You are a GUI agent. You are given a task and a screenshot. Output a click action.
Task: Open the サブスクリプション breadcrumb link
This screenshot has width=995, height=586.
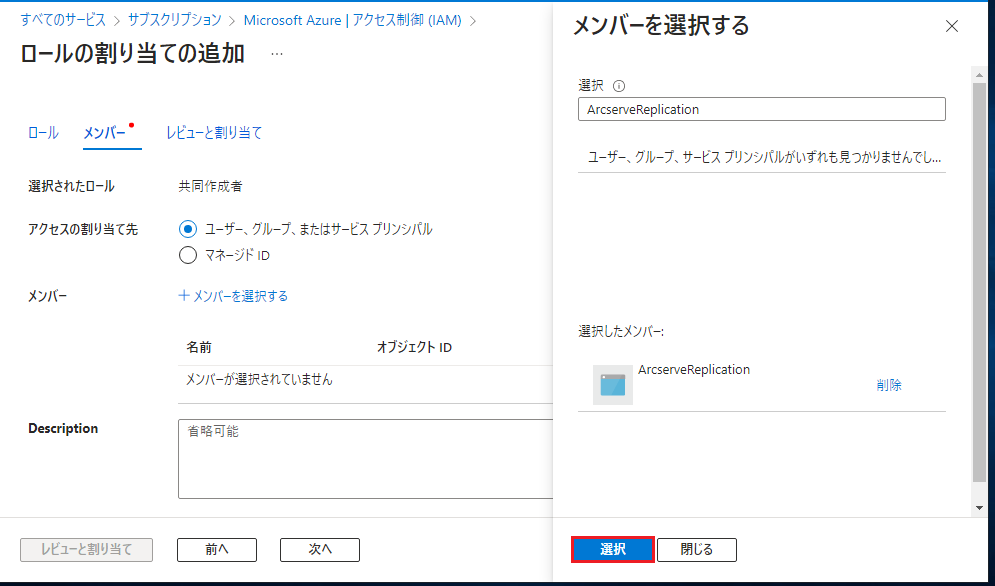(x=175, y=20)
